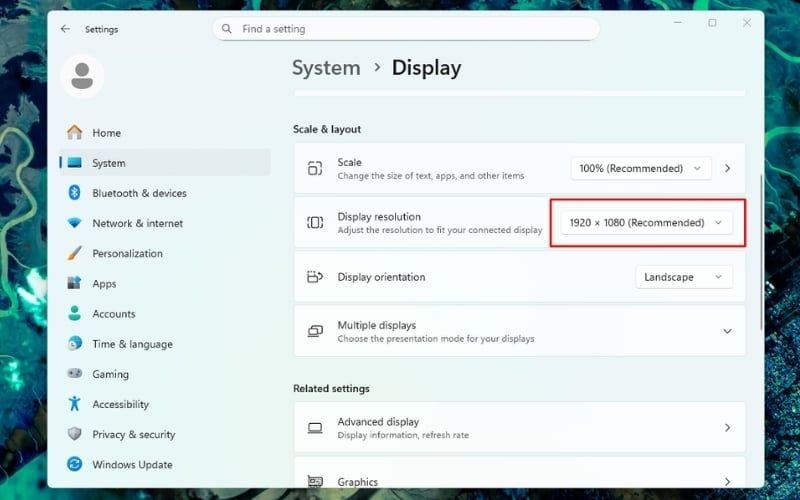Click the Bluetooth & devices icon
The width and height of the screenshot is (800, 500).
tap(74, 193)
